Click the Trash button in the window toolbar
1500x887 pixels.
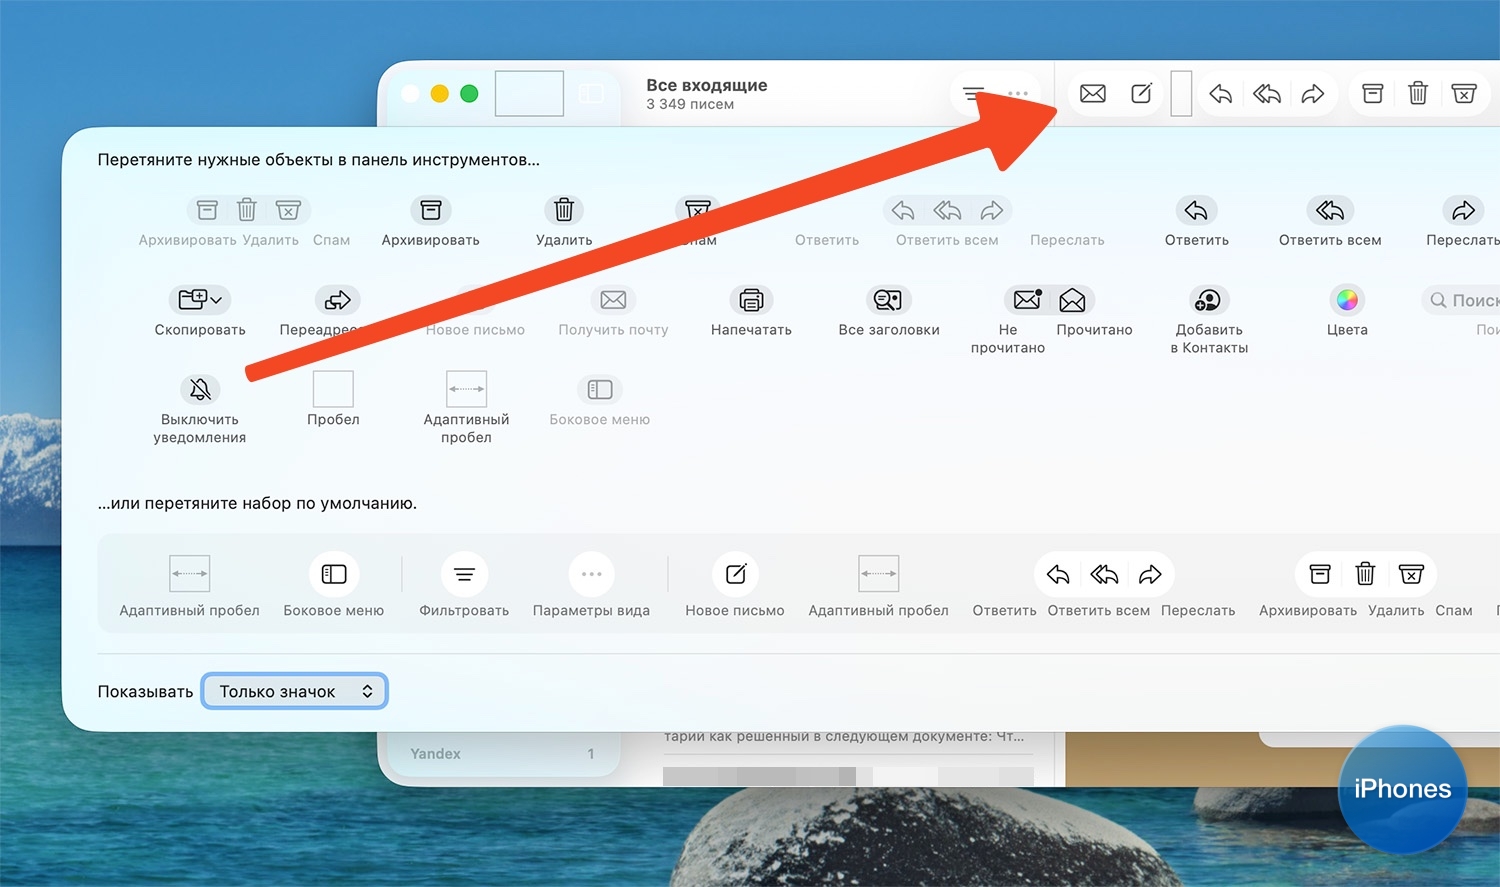click(1417, 94)
